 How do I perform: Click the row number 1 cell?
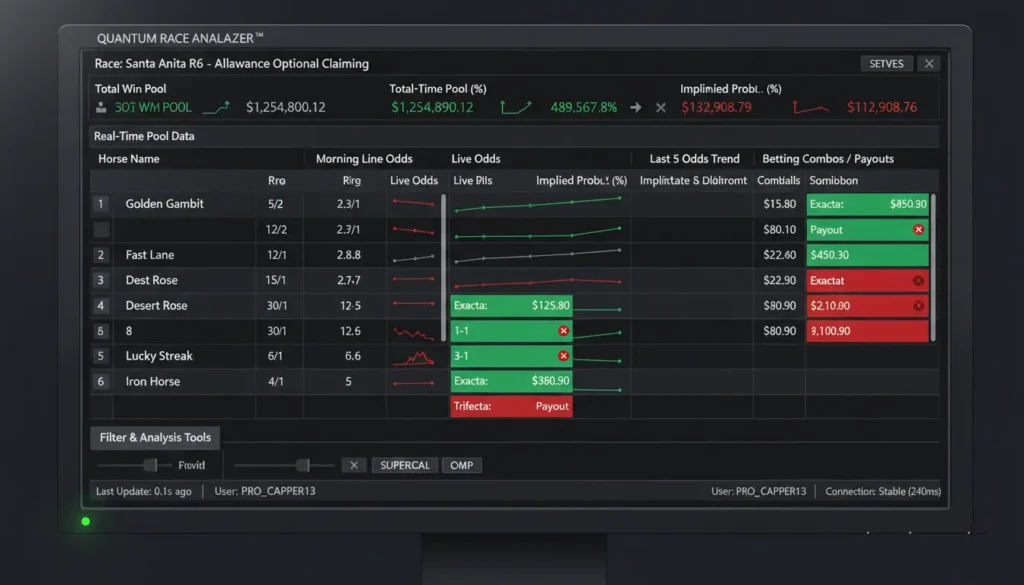tap(101, 204)
